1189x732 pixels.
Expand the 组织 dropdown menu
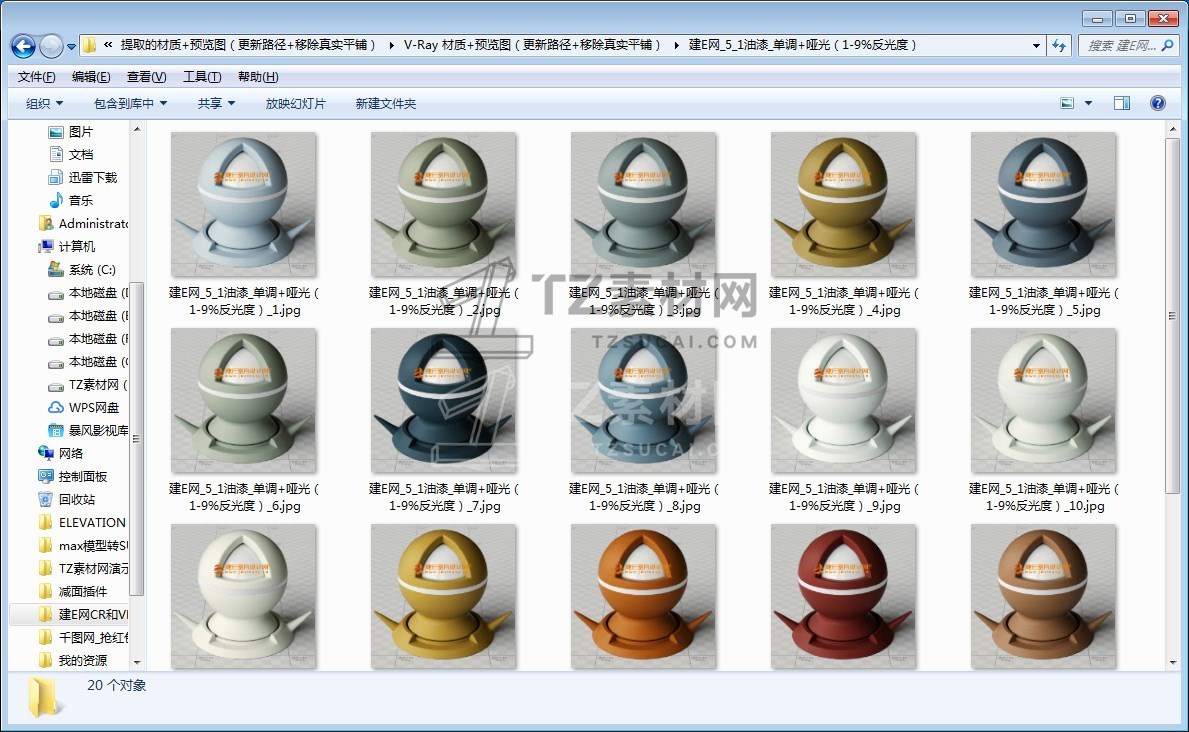coord(44,103)
